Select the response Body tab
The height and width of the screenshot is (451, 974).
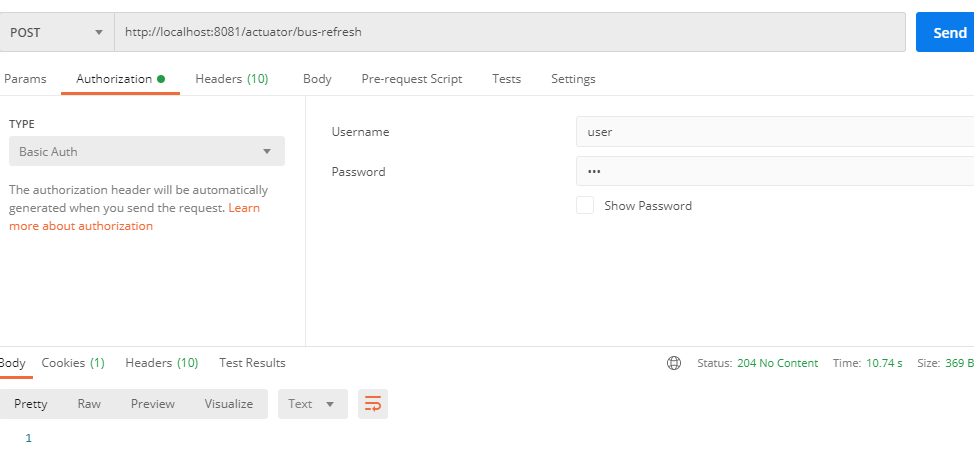click(12, 363)
